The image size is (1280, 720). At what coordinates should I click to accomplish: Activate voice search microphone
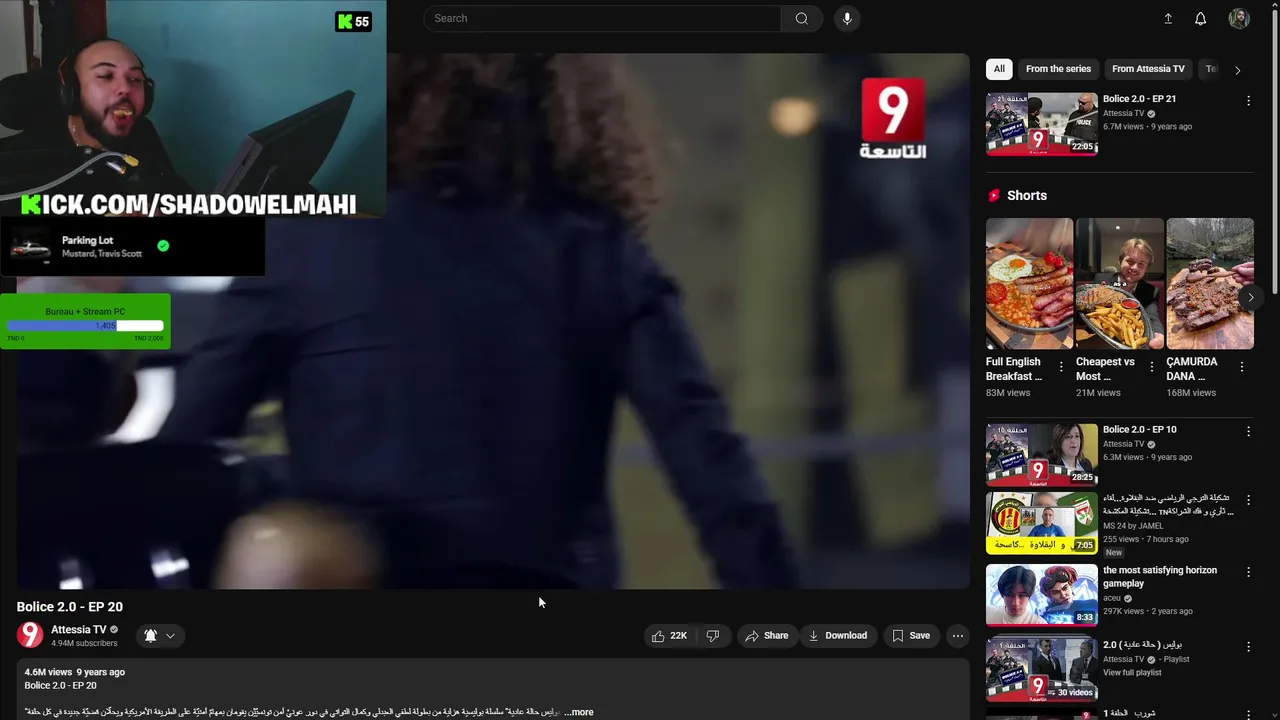(847, 18)
